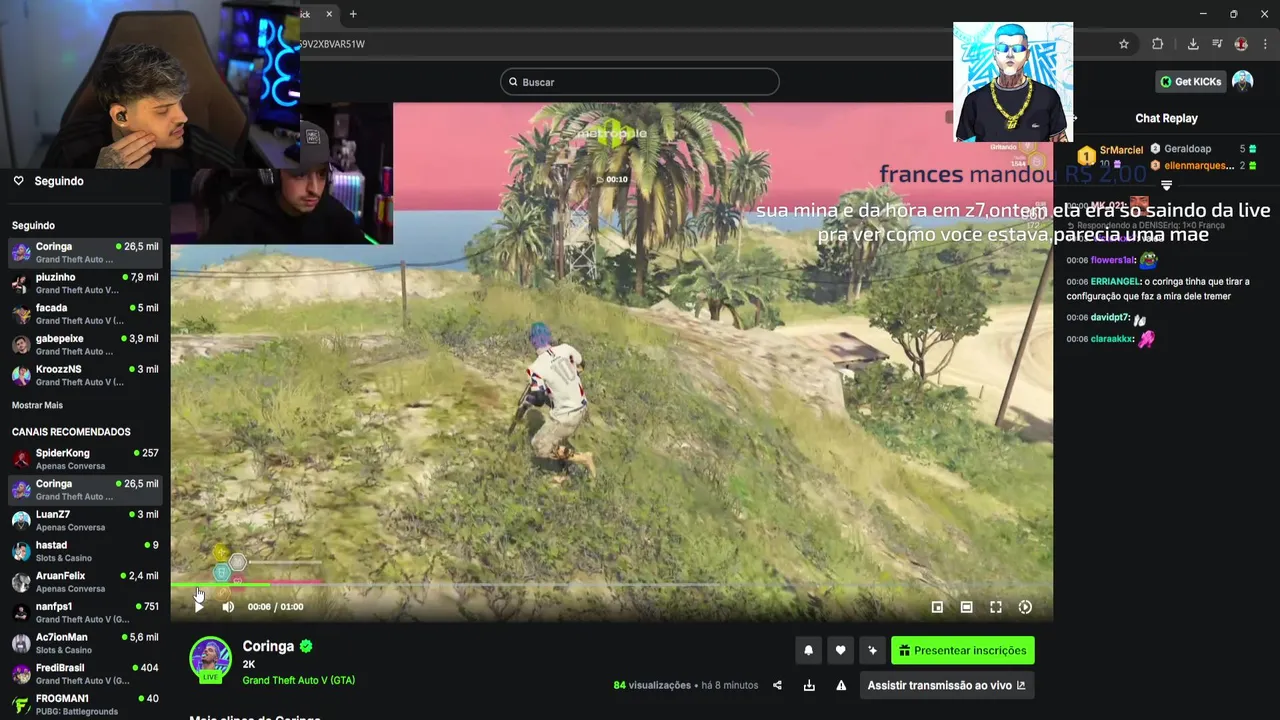Screen dimensions: 1280x720
Task: Click claraakkx username in chat
Action: (1112, 339)
